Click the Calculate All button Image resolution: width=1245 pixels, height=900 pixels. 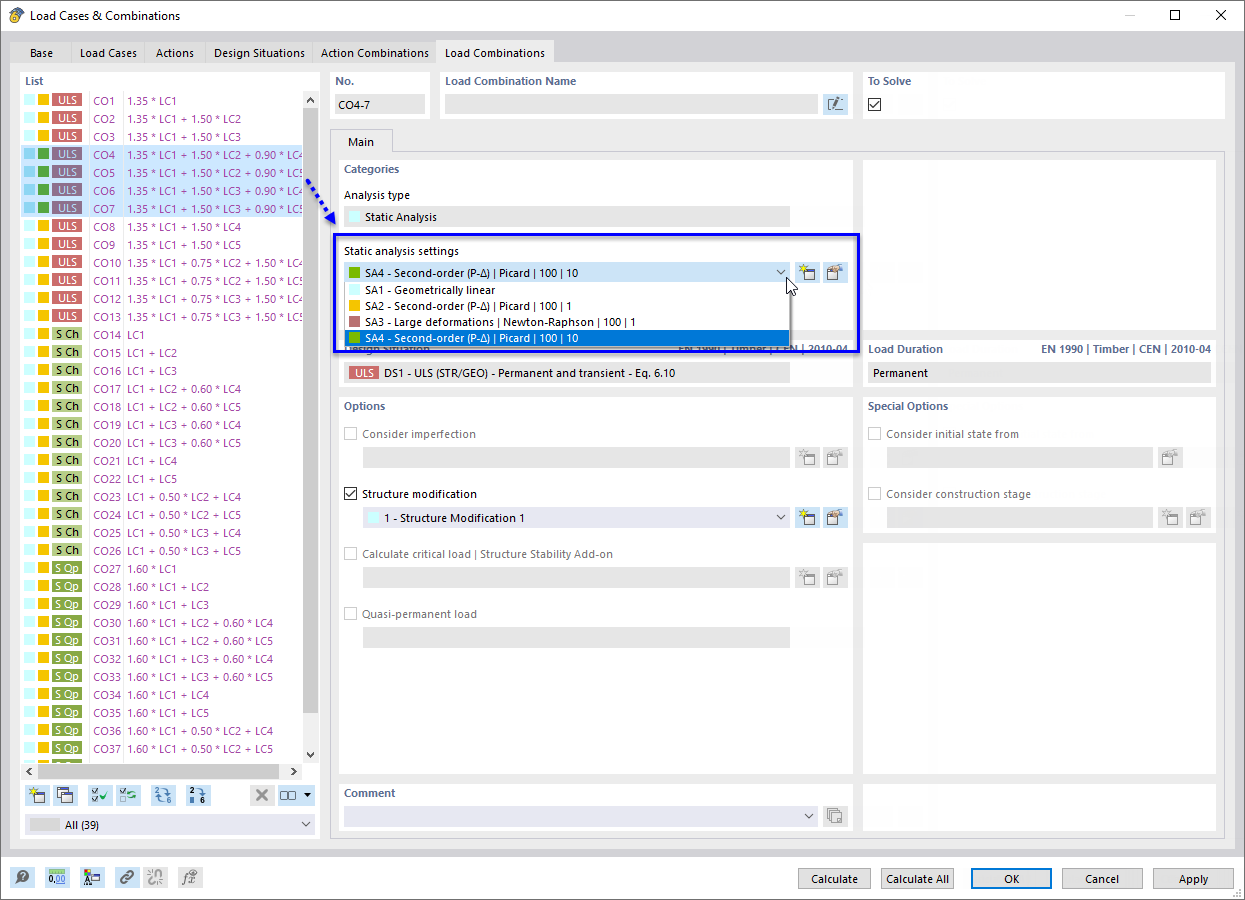pyautogui.click(x=916, y=878)
